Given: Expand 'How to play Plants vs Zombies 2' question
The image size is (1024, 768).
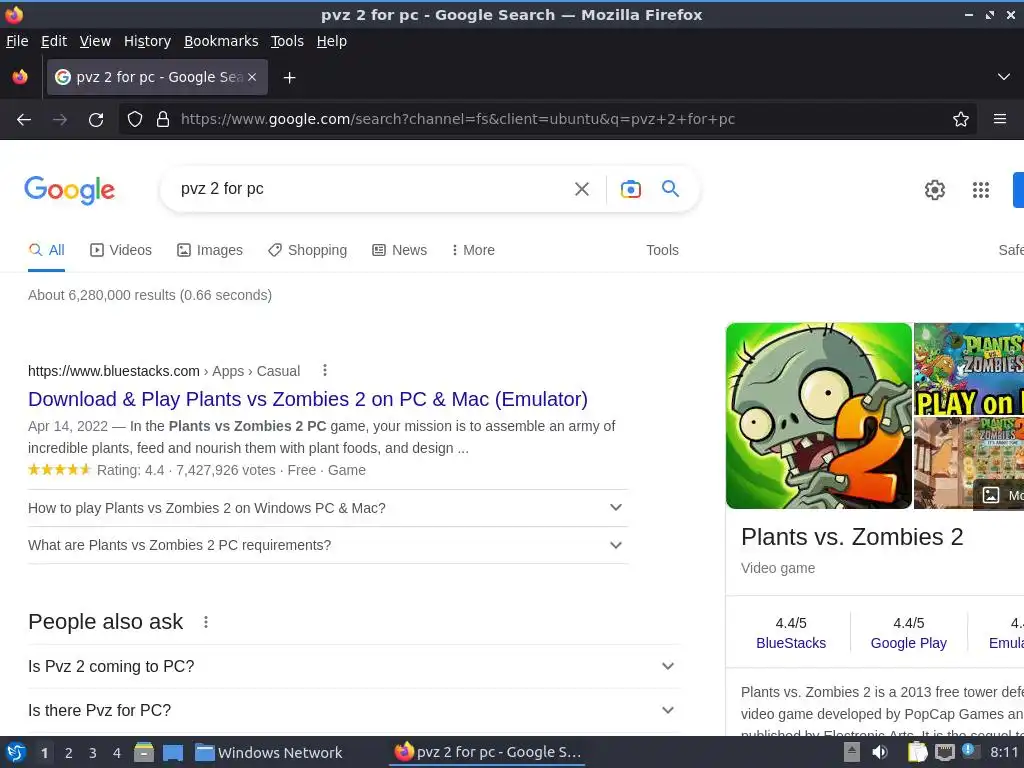Looking at the screenshot, I should pos(328,508).
